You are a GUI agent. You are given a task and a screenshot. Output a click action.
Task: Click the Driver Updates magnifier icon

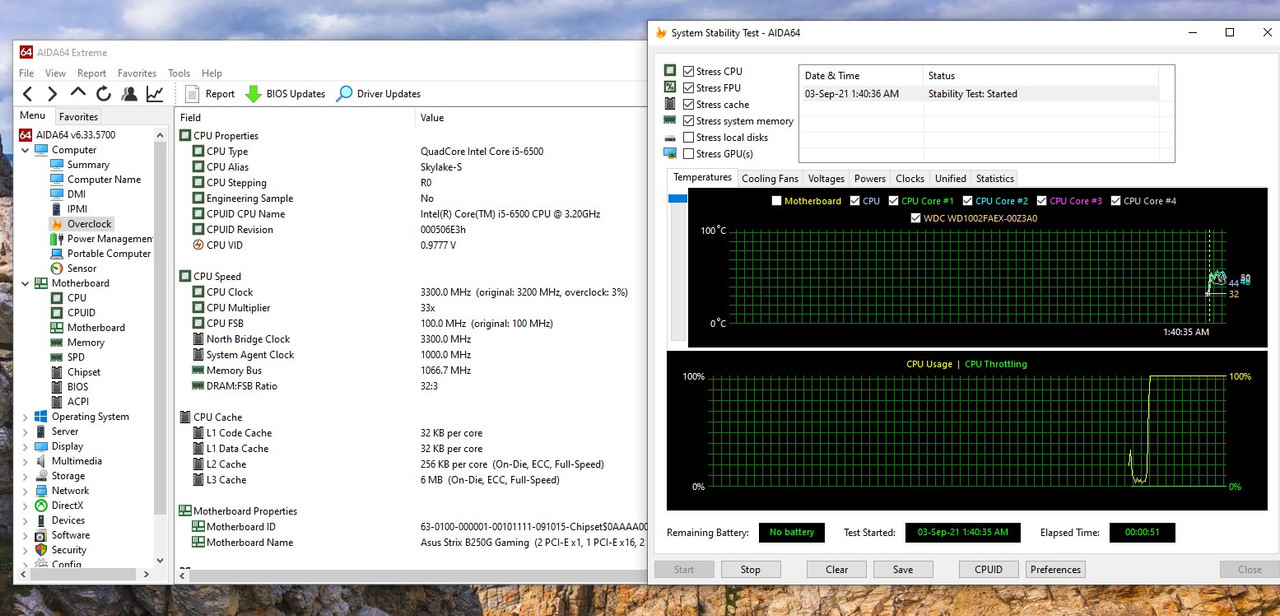pos(344,94)
